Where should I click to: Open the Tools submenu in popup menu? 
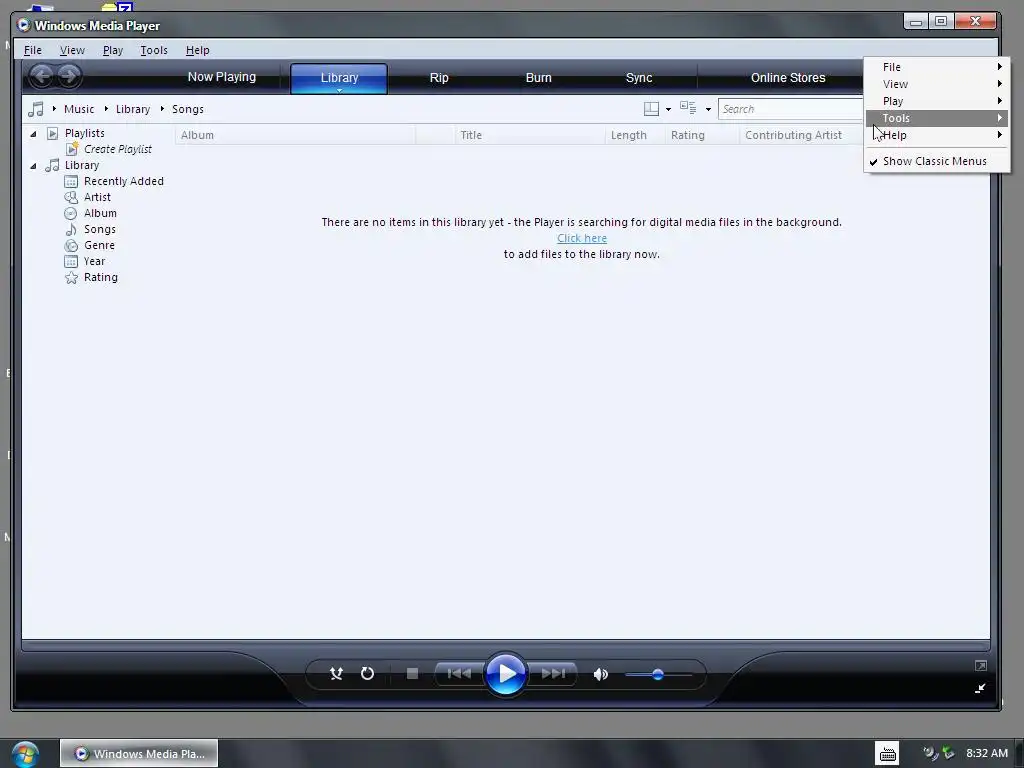[x=936, y=118]
